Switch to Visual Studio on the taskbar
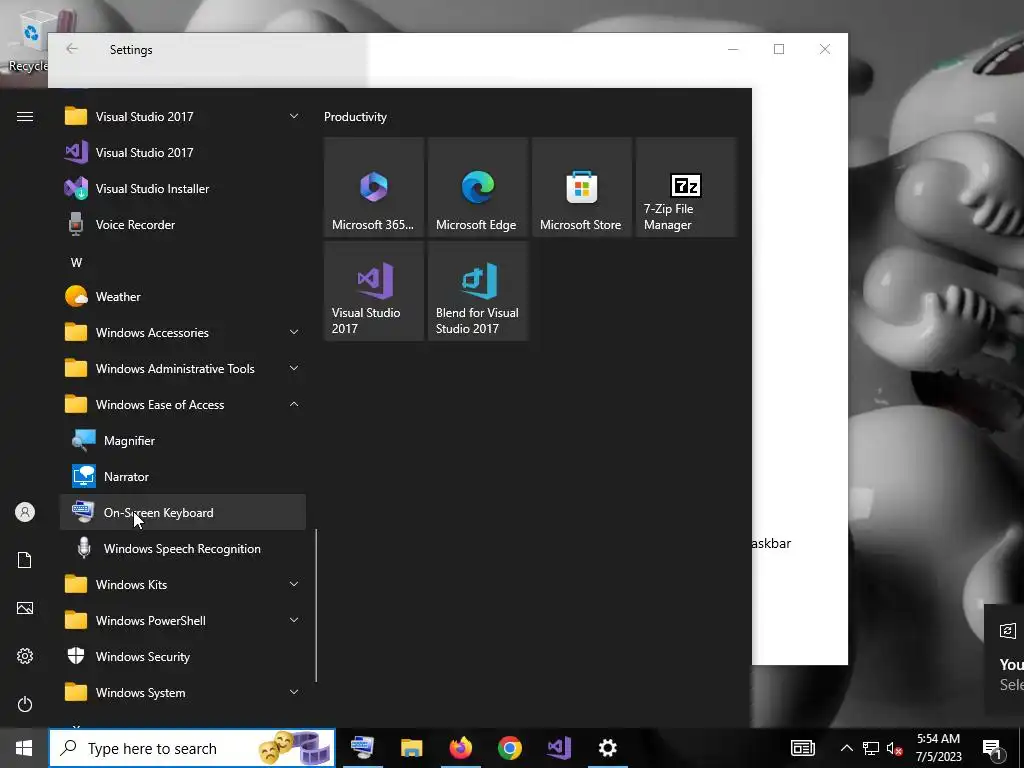 click(559, 748)
